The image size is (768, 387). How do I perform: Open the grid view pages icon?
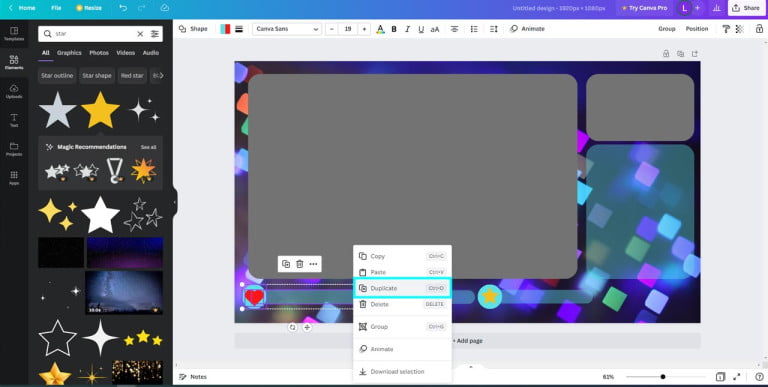pyautogui.click(x=720, y=377)
